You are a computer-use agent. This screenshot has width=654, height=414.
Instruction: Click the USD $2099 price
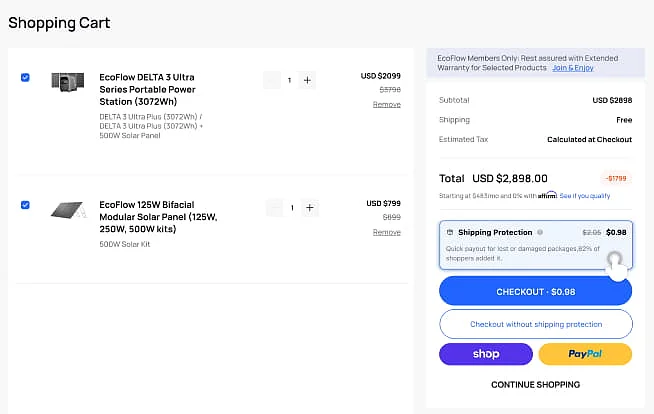coord(380,76)
